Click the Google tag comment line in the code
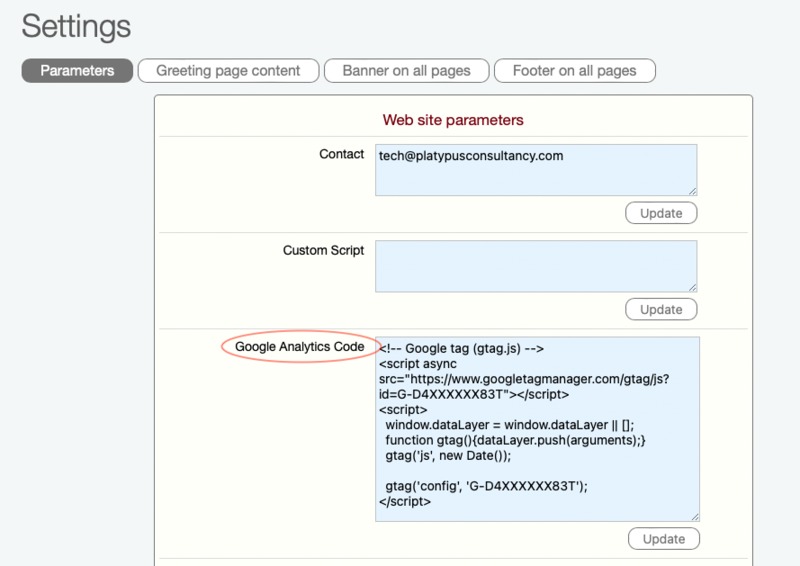This screenshot has height=566, width=800. coord(461,348)
